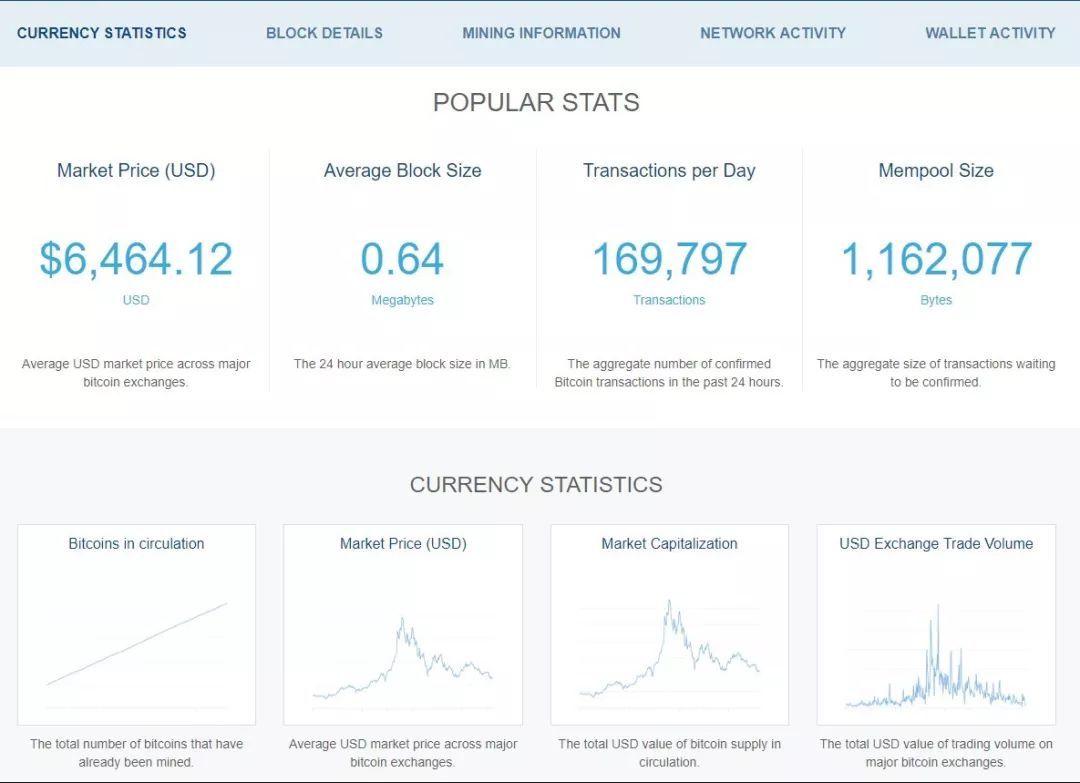
Task: Open Wallet Activity tab
Action: tap(990, 33)
